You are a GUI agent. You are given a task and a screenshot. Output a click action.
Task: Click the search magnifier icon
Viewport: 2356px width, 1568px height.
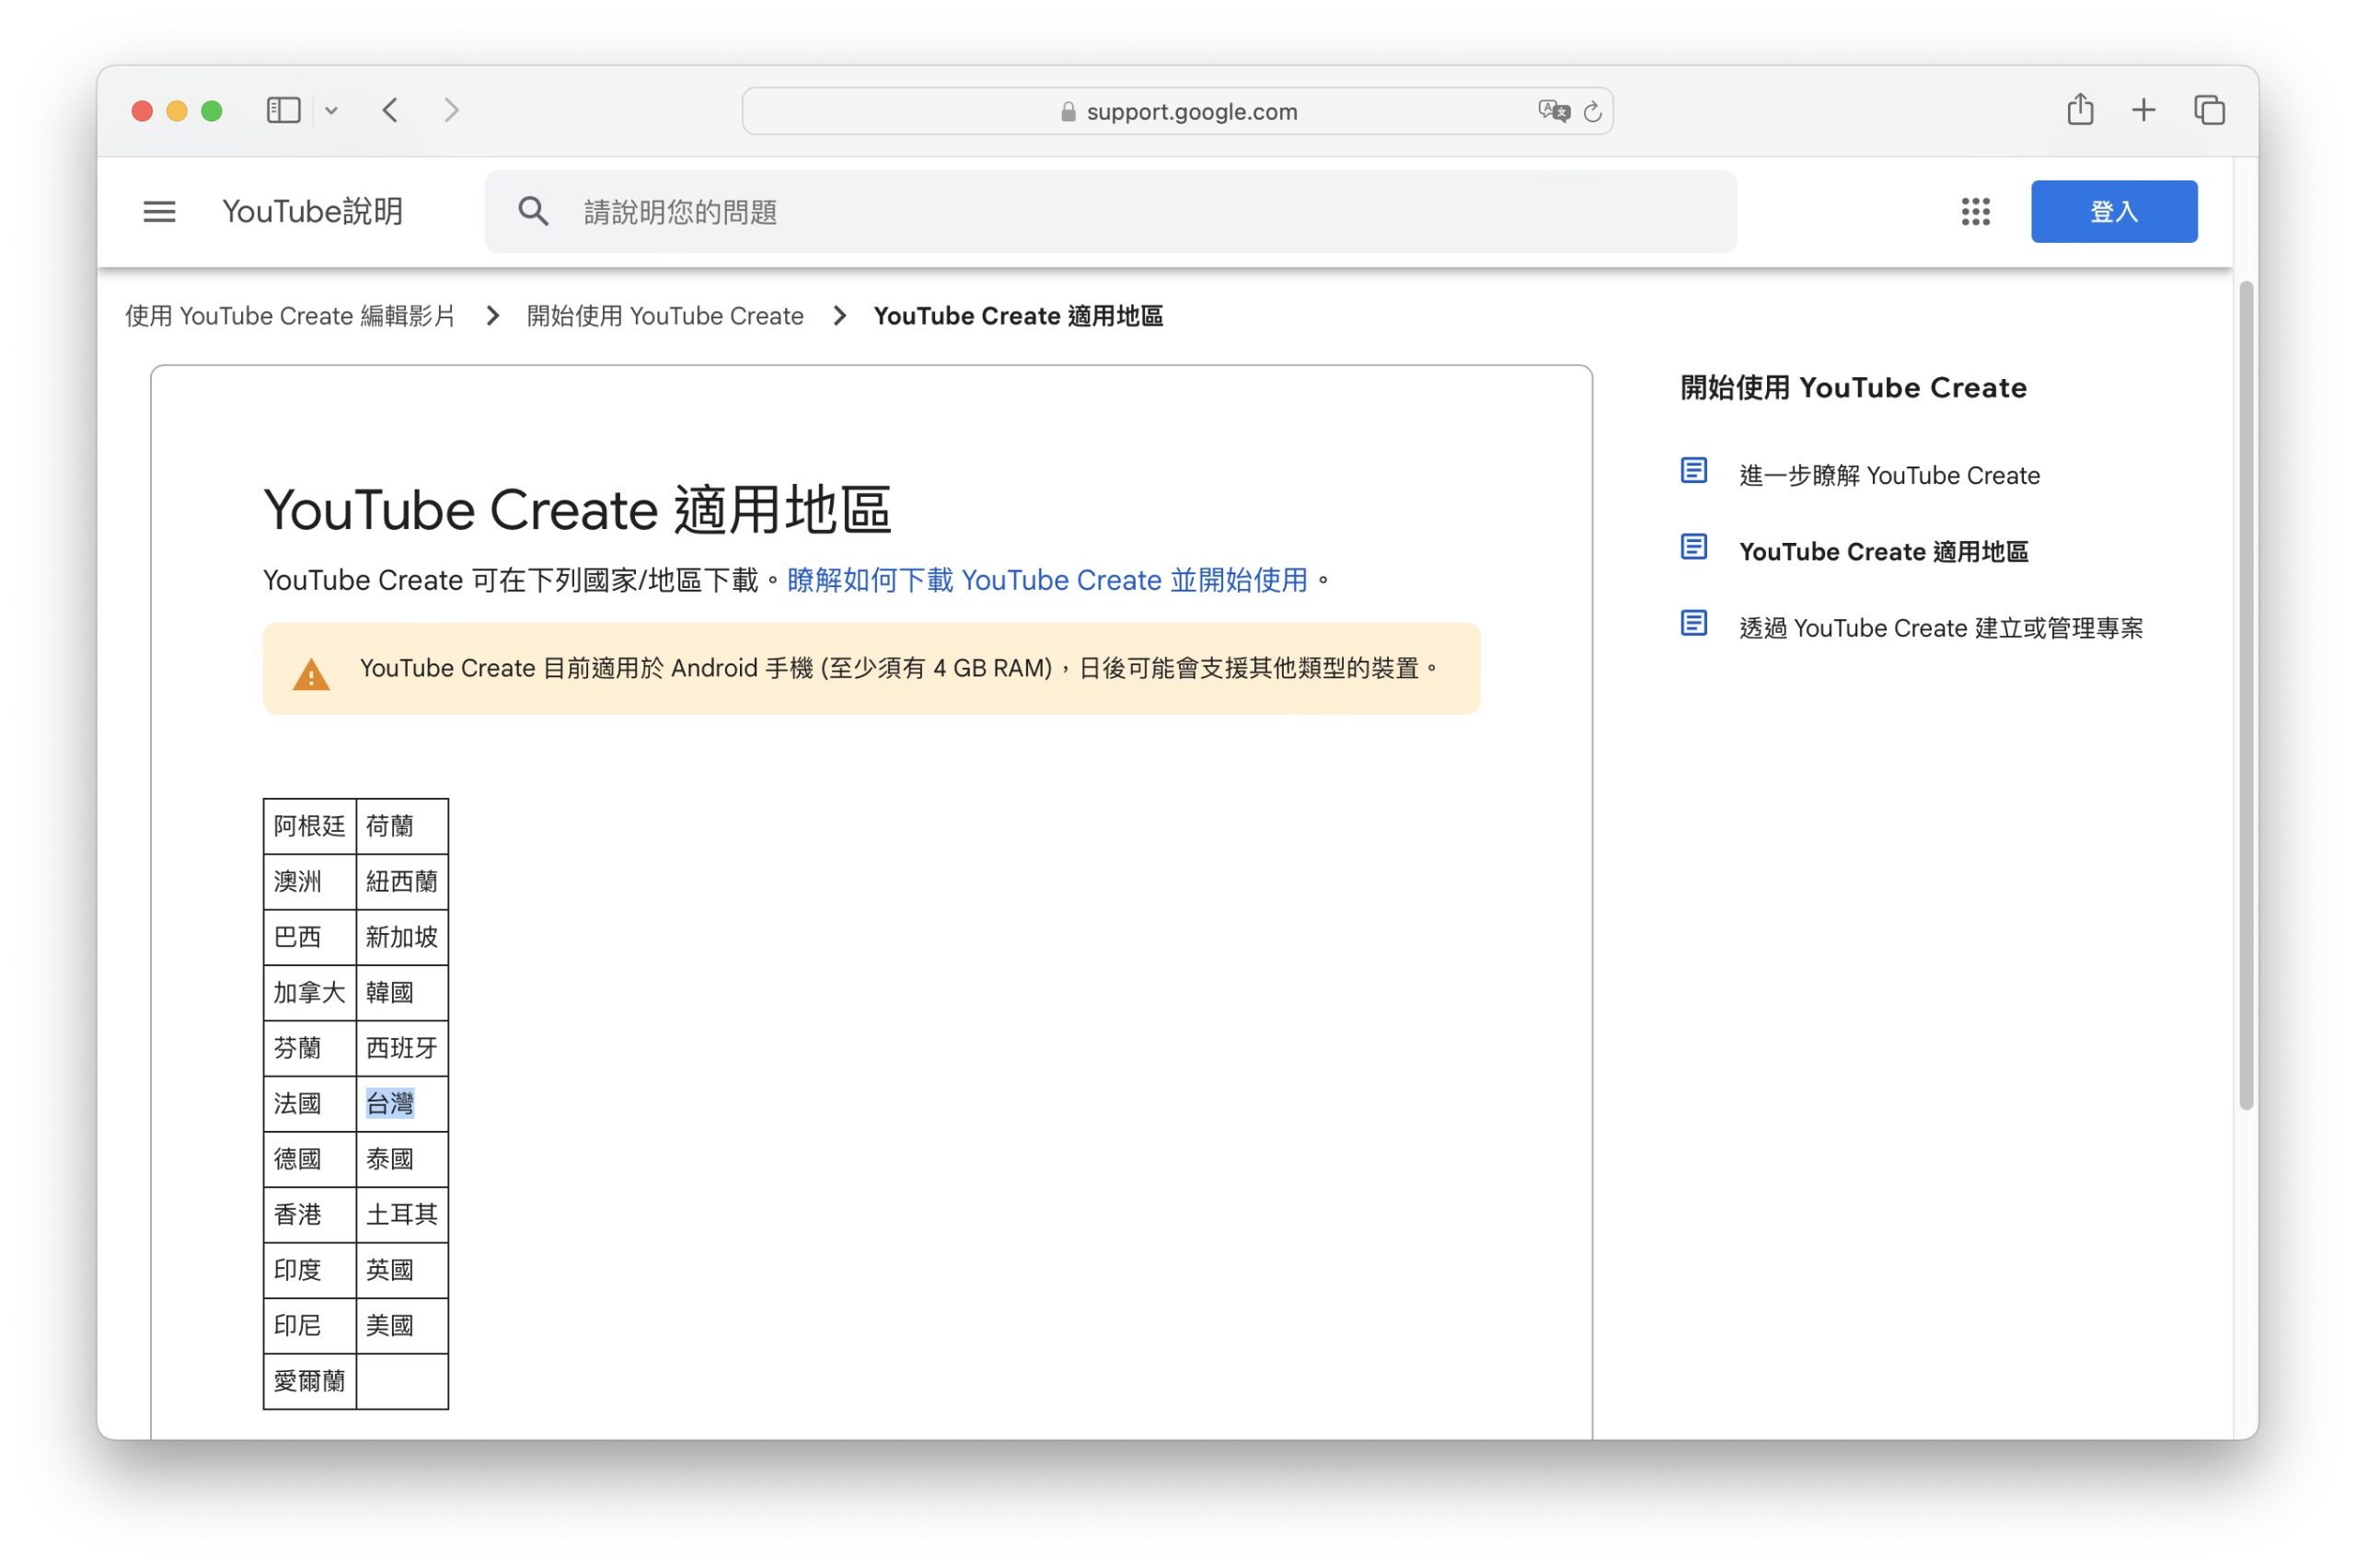(x=533, y=211)
